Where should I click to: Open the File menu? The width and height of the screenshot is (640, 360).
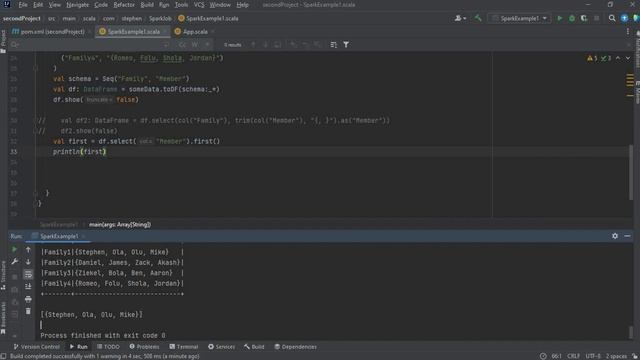pyautogui.click(x=23, y=5)
